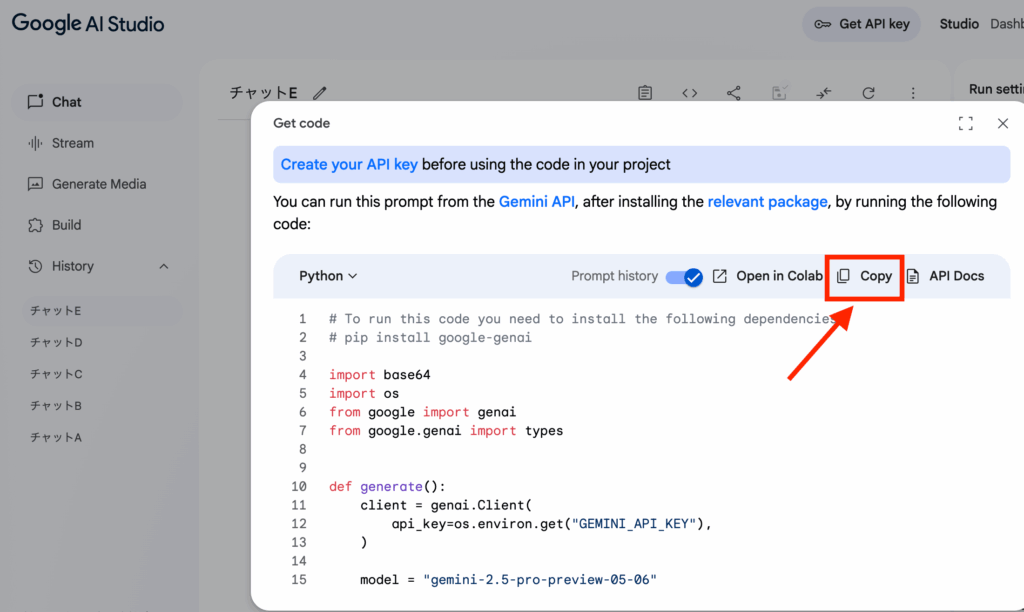The image size is (1024, 612).
Task: Click the refresh chat icon
Action: (x=869, y=93)
